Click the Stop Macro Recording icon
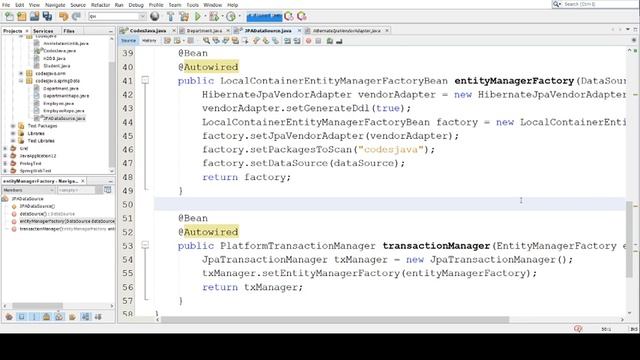The height and width of the screenshot is (360, 640). click(x=318, y=41)
